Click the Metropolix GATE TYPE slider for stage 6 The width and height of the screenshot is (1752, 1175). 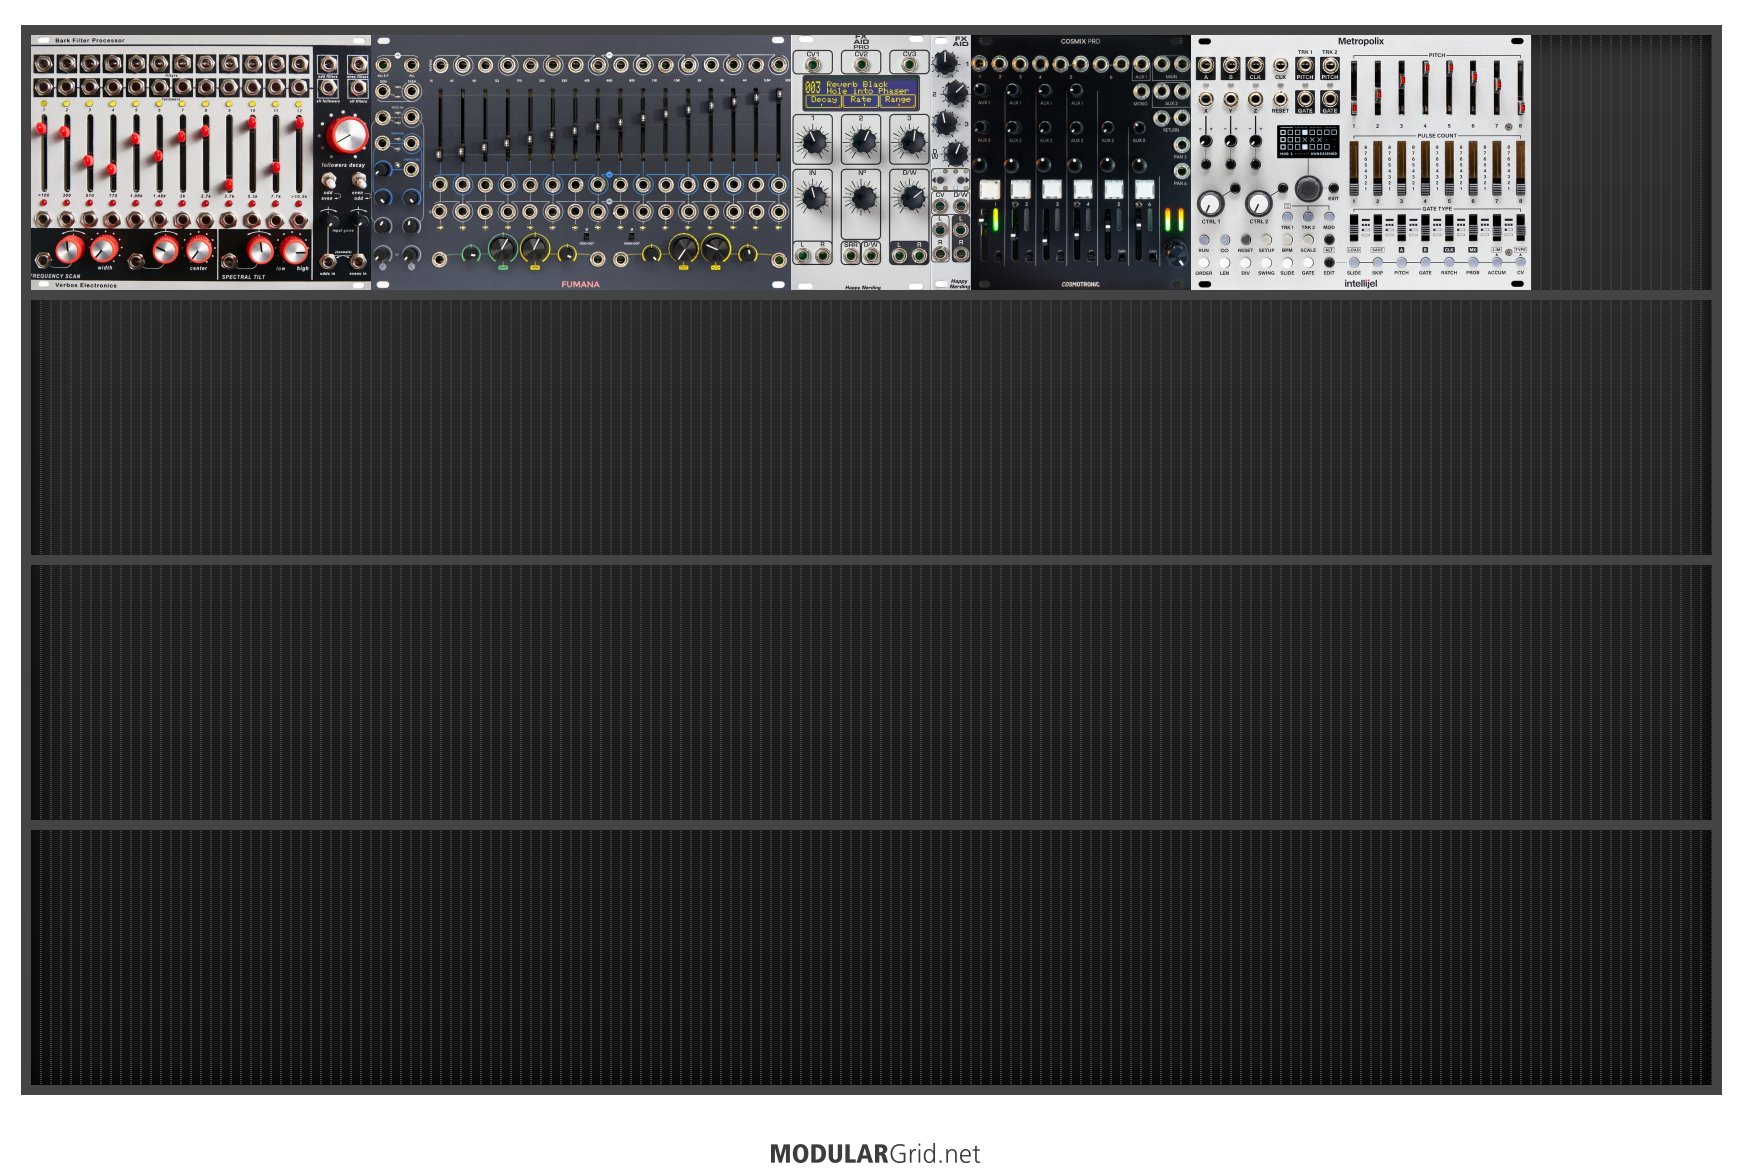[x=1473, y=226]
